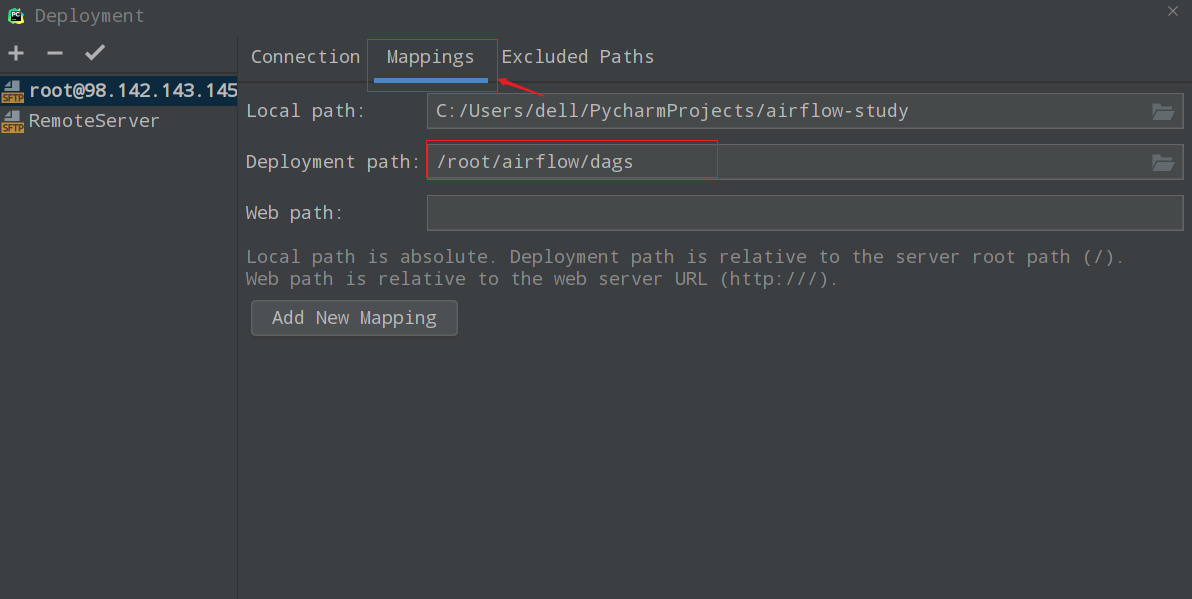Screen dimensions: 1192x599
Task: Focus the Deployment path field showing /root/airflow/dags
Action: [780, 162]
